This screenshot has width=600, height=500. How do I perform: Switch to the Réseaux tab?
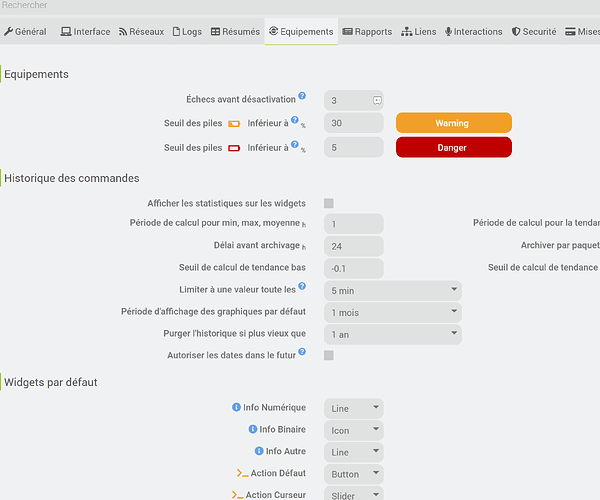click(140, 32)
